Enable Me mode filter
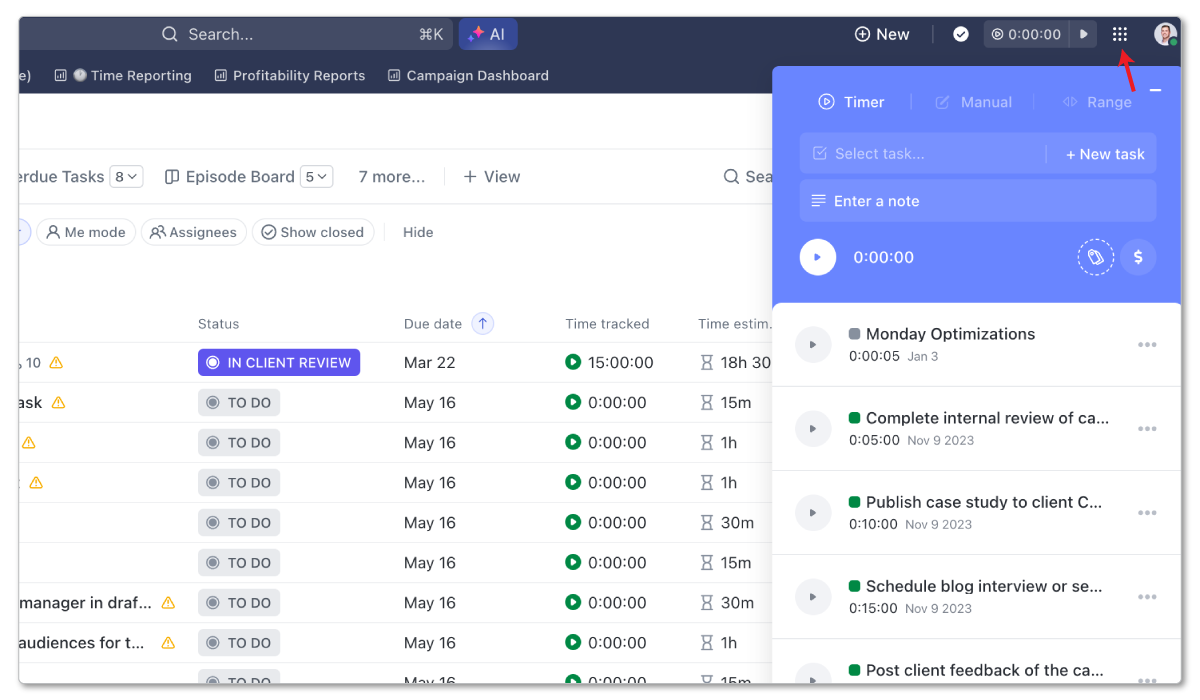The image size is (1200, 700). pos(86,231)
